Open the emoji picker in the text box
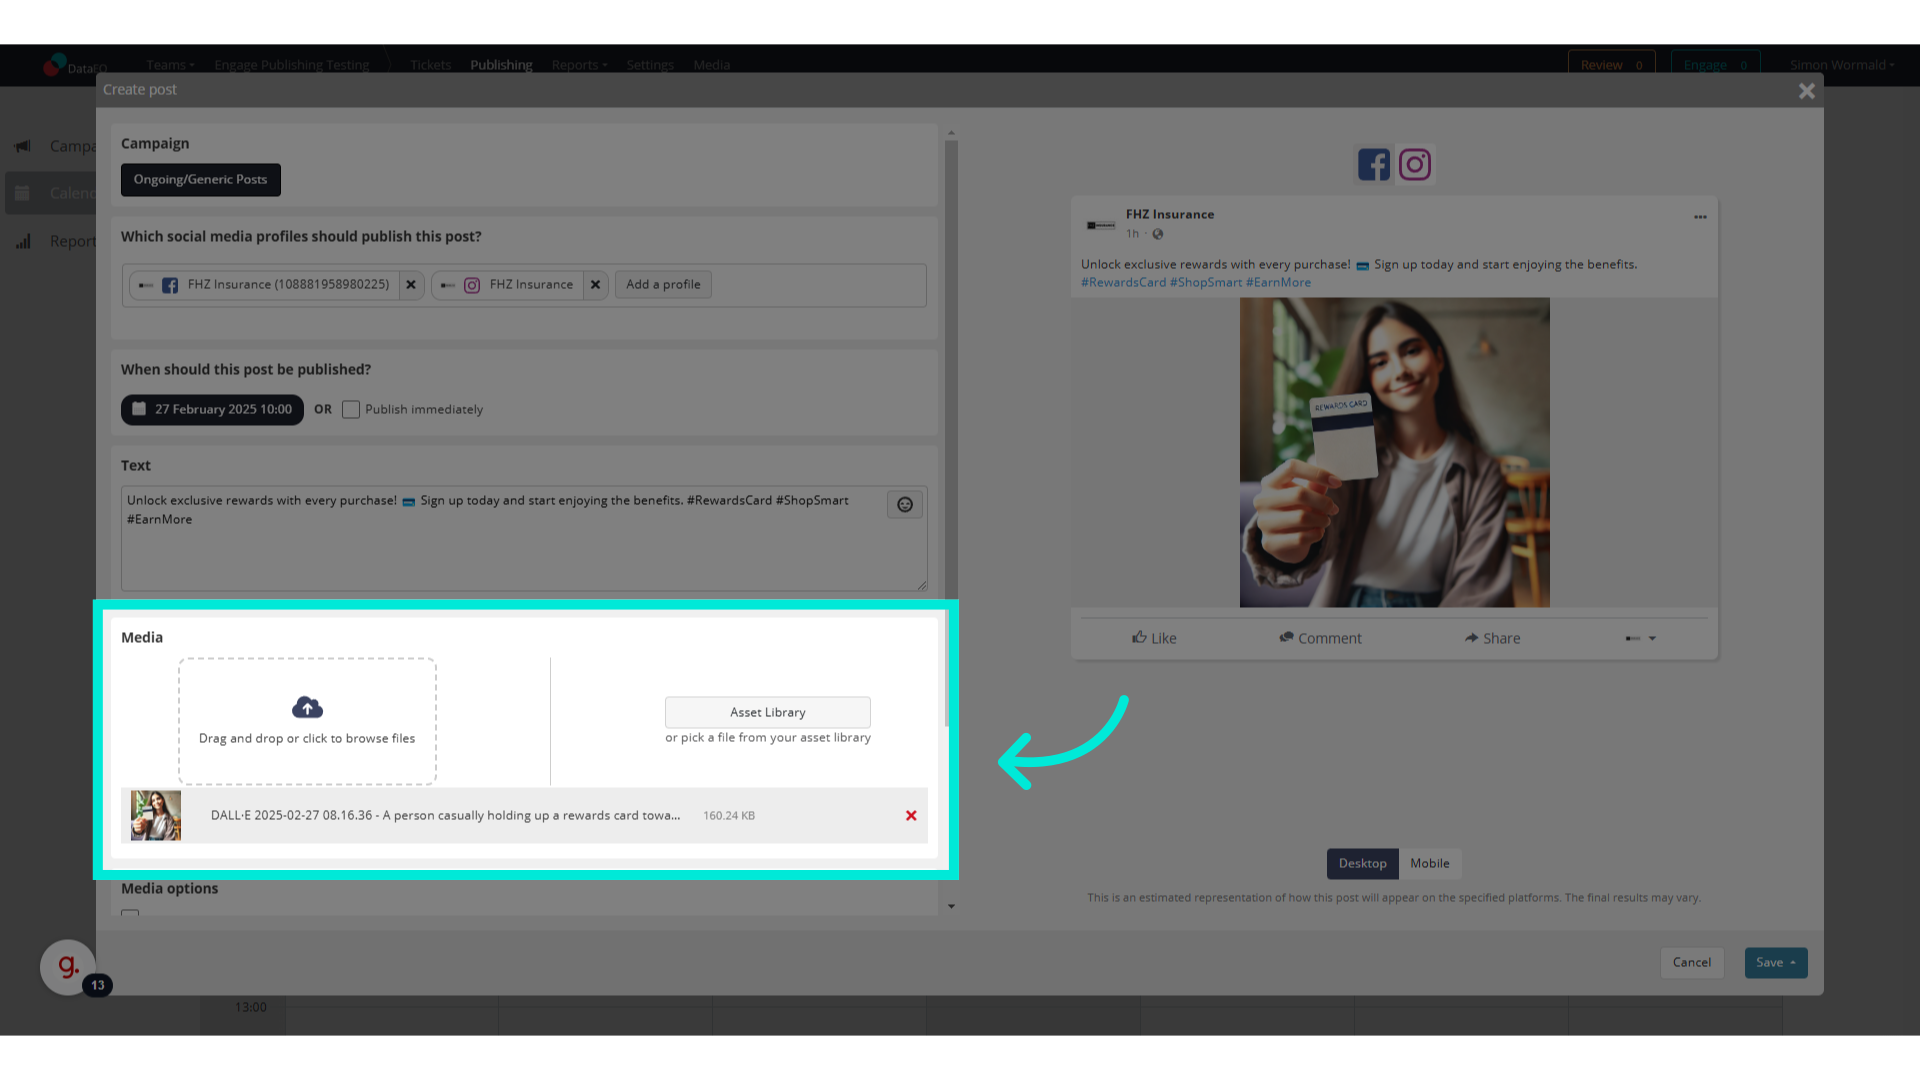Screen dimensions: 1920x1080 click(905, 505)
